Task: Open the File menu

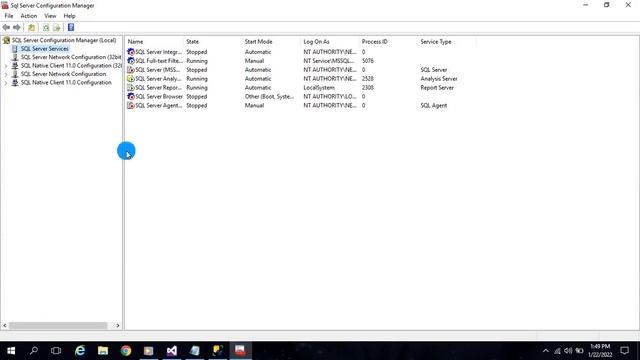Action: pos(9,16)
